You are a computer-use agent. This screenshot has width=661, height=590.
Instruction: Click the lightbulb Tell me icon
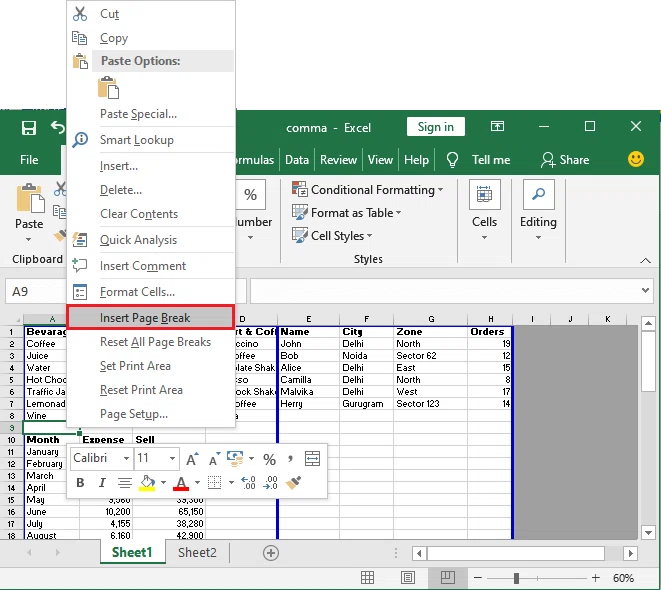452,160
